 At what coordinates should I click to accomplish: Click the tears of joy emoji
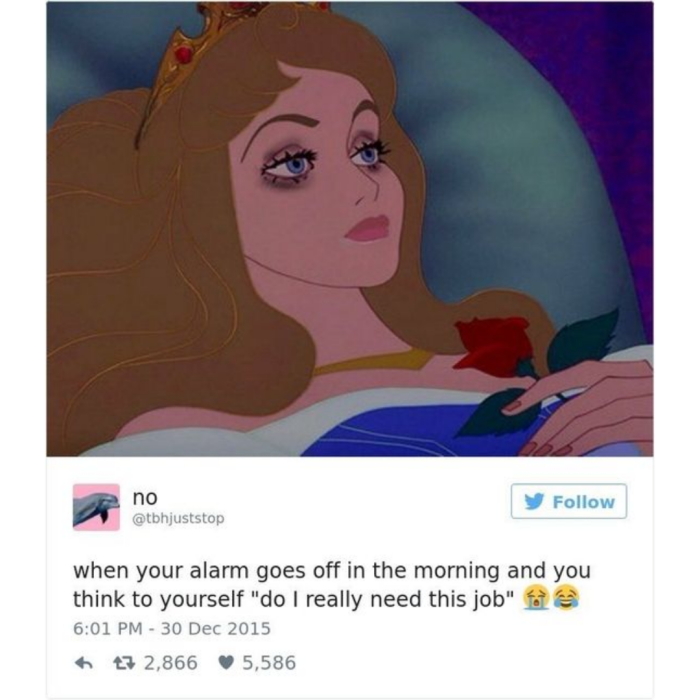[566, 597]
